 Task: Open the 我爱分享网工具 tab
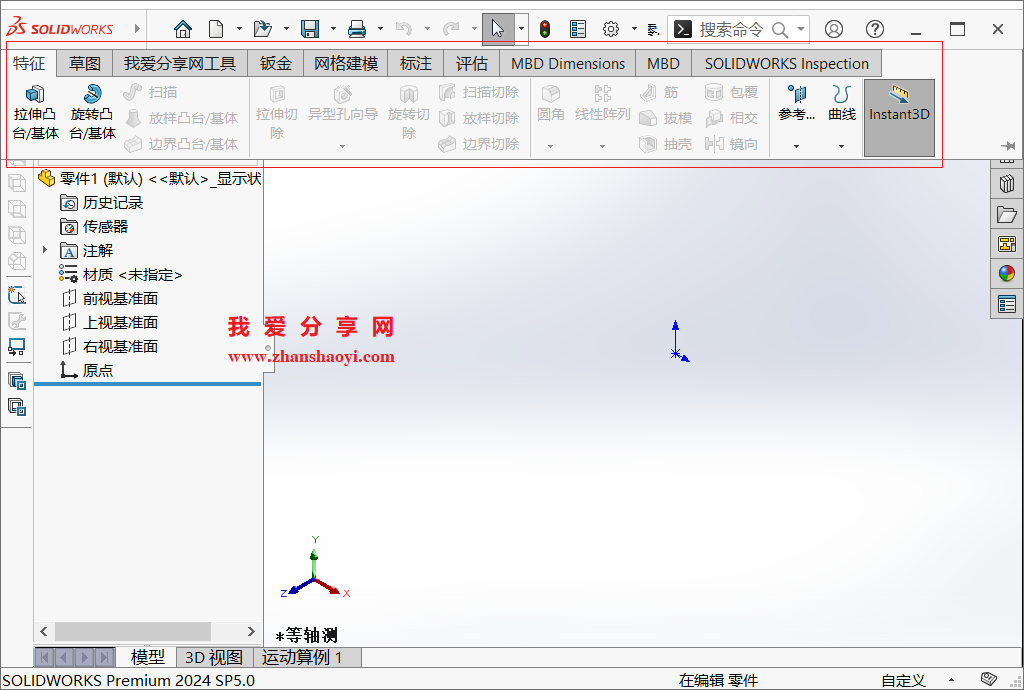click(180, 63)
